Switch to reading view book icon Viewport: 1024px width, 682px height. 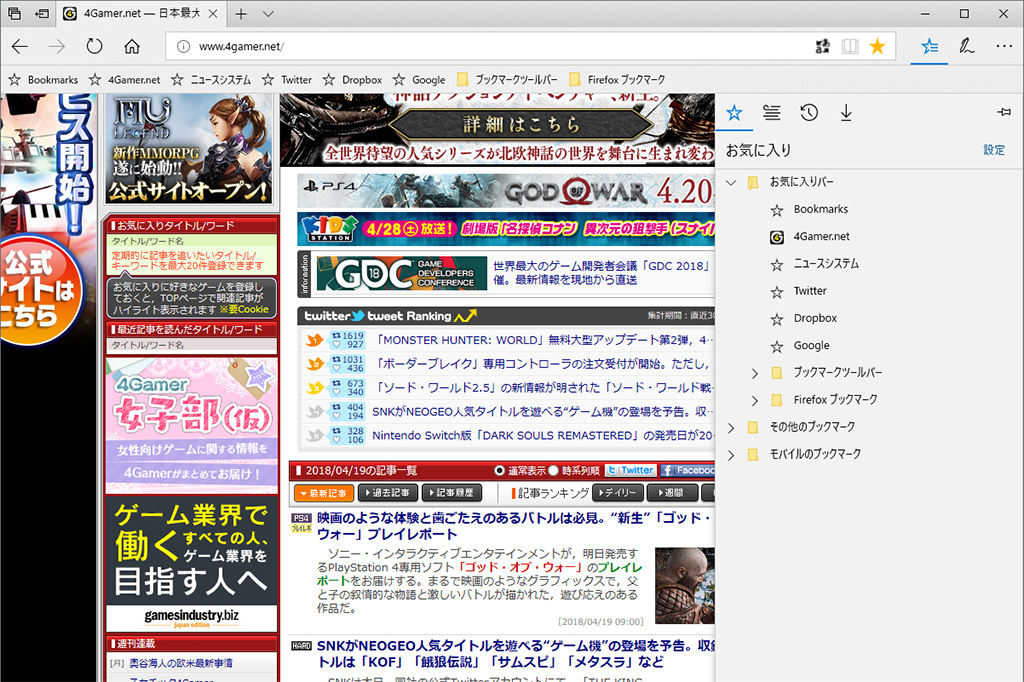coord(850,46)
